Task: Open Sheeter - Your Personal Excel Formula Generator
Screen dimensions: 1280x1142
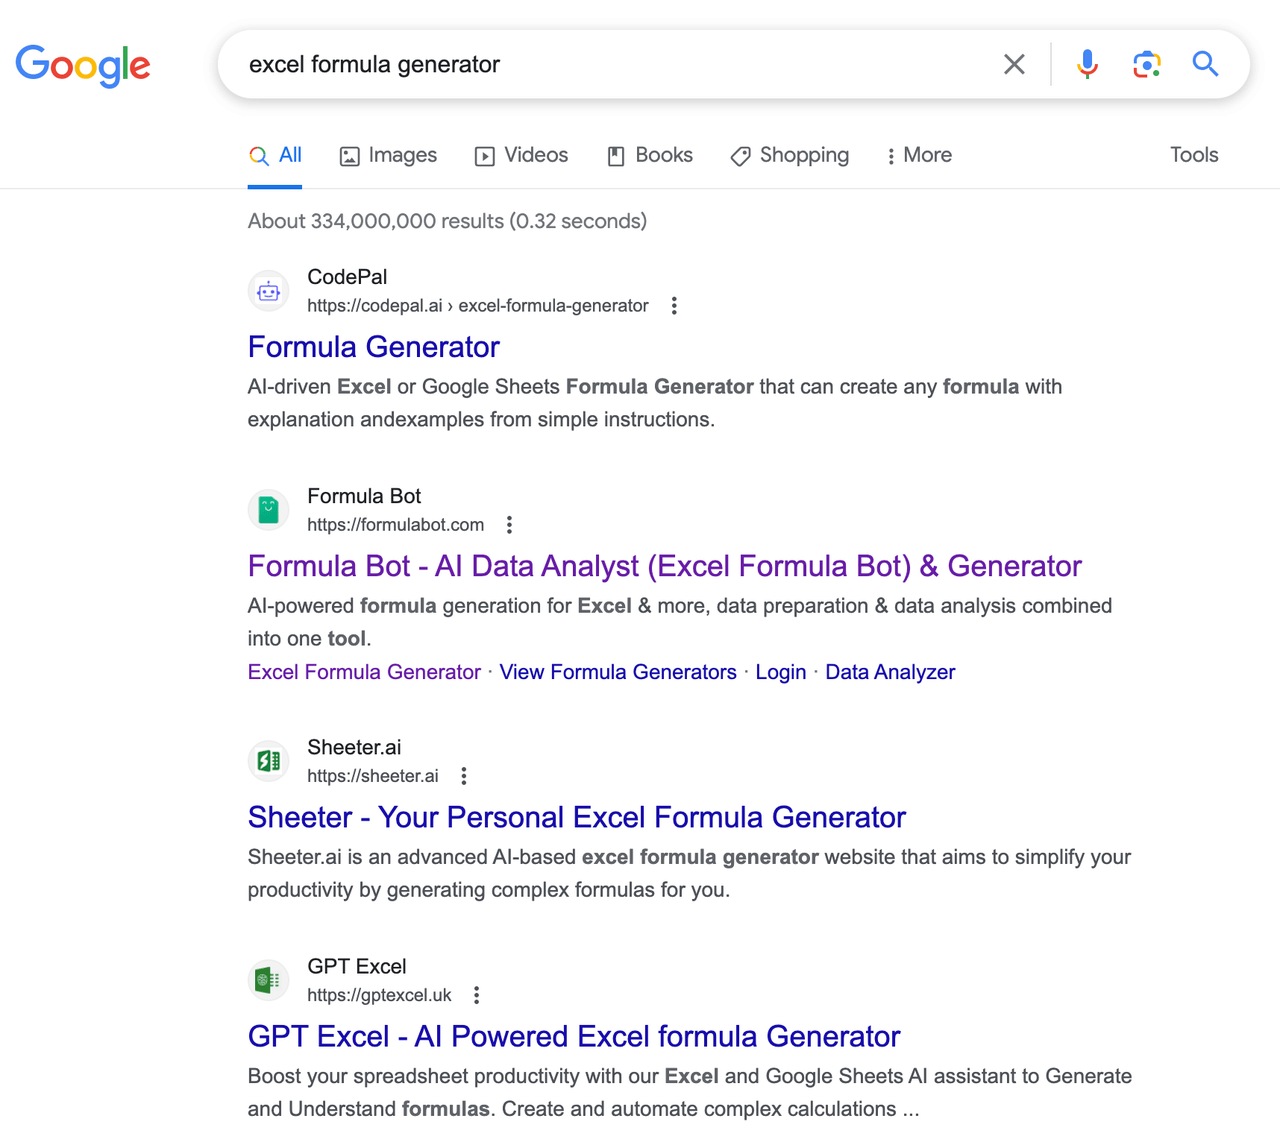Action: (577, 817)
